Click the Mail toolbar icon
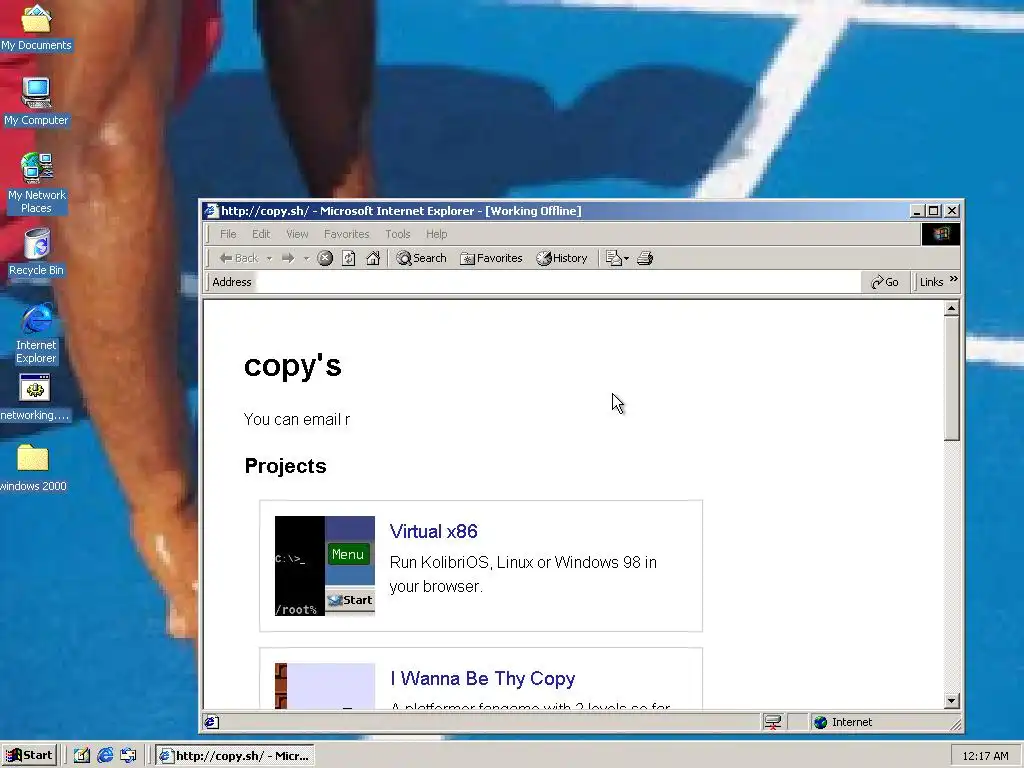The height and width of the screenshot is (768, 1024). point(613,259)
